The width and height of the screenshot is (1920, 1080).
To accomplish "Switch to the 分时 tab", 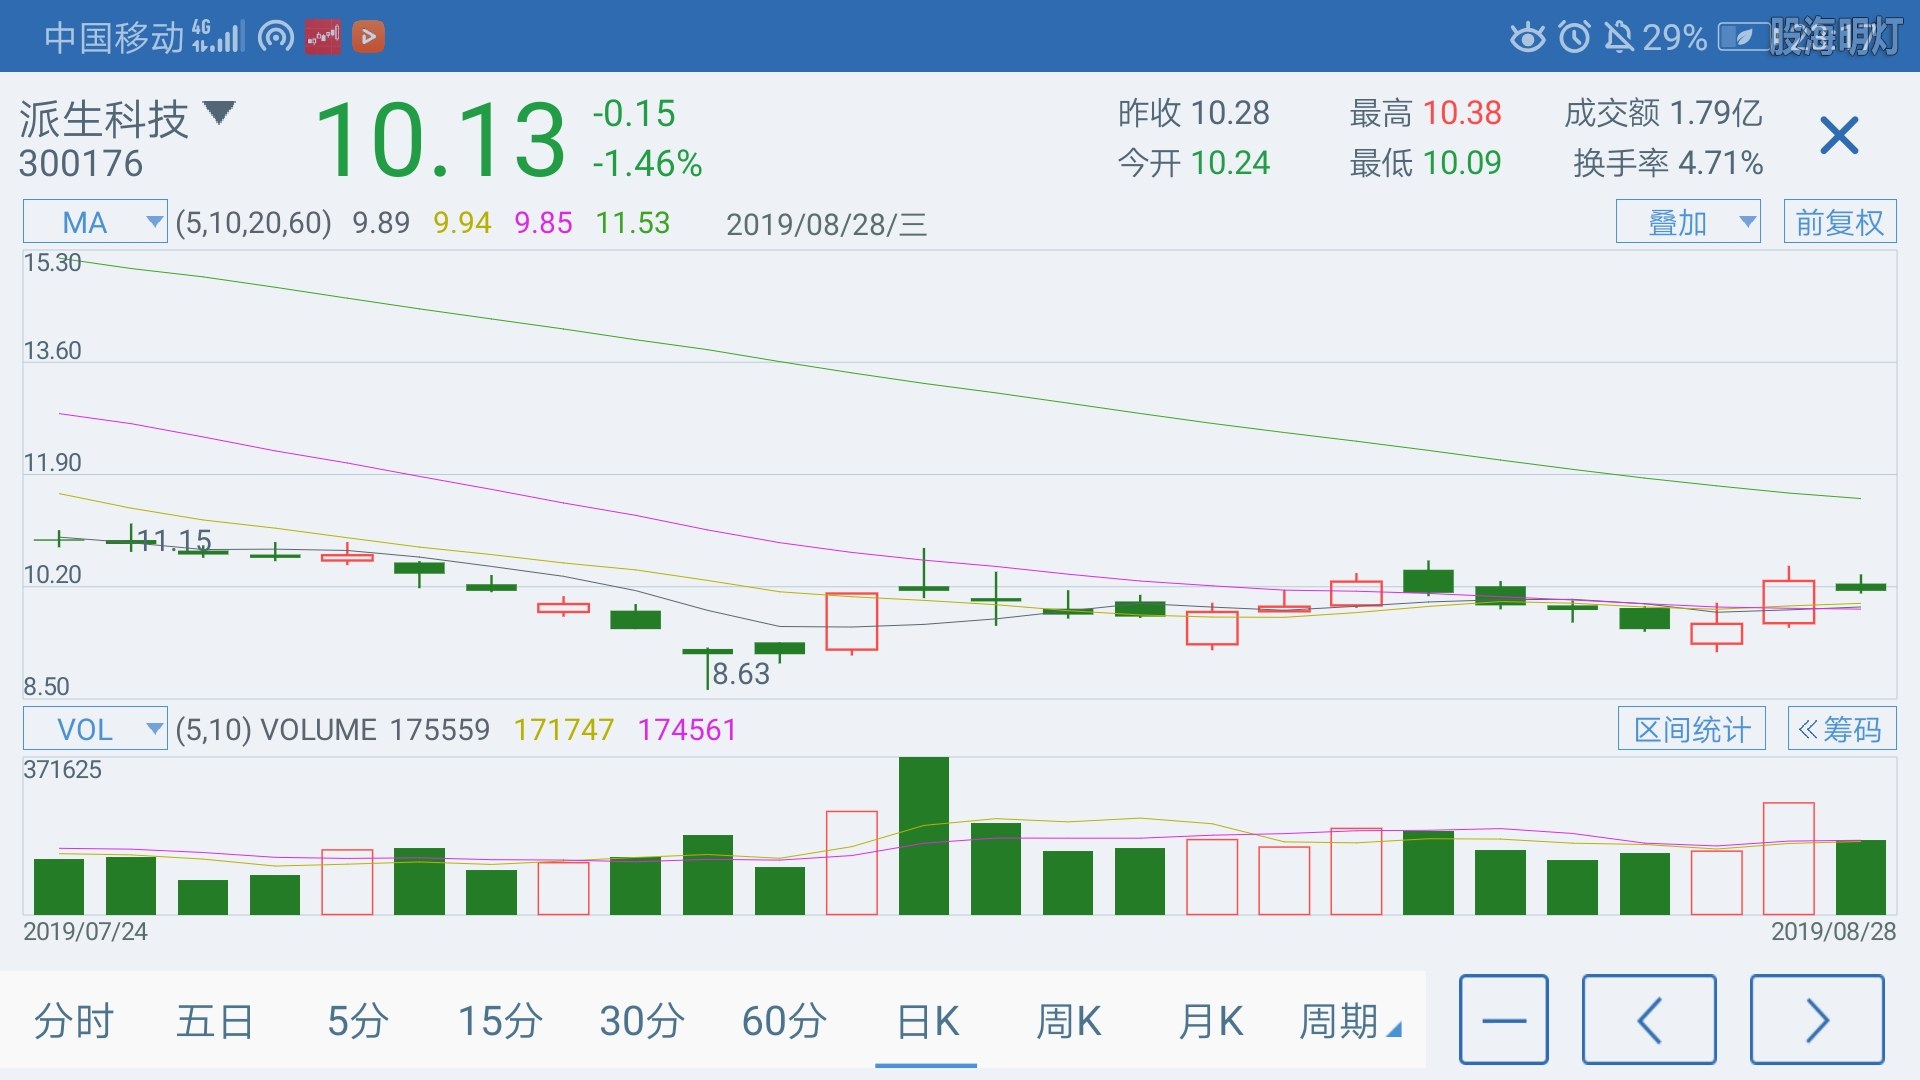I will tap(74, 1022).
